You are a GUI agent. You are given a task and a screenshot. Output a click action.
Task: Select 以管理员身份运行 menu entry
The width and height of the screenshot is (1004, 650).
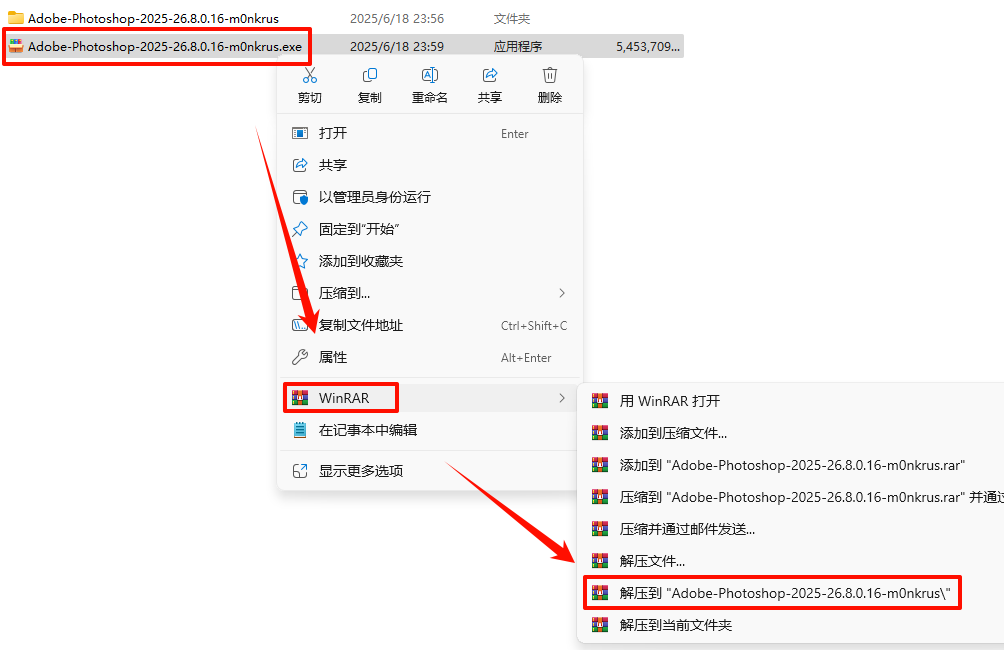430,197
